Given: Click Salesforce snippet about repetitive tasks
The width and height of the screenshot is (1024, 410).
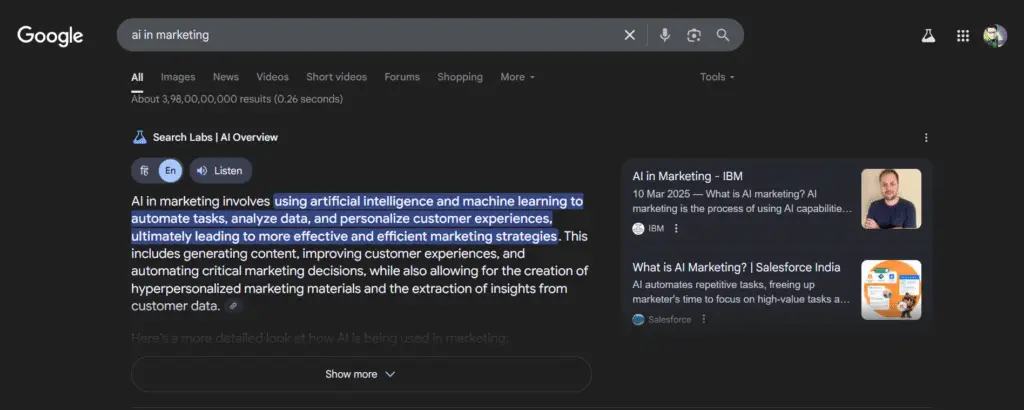Looking at the screenshot, I should pos(741,292).
